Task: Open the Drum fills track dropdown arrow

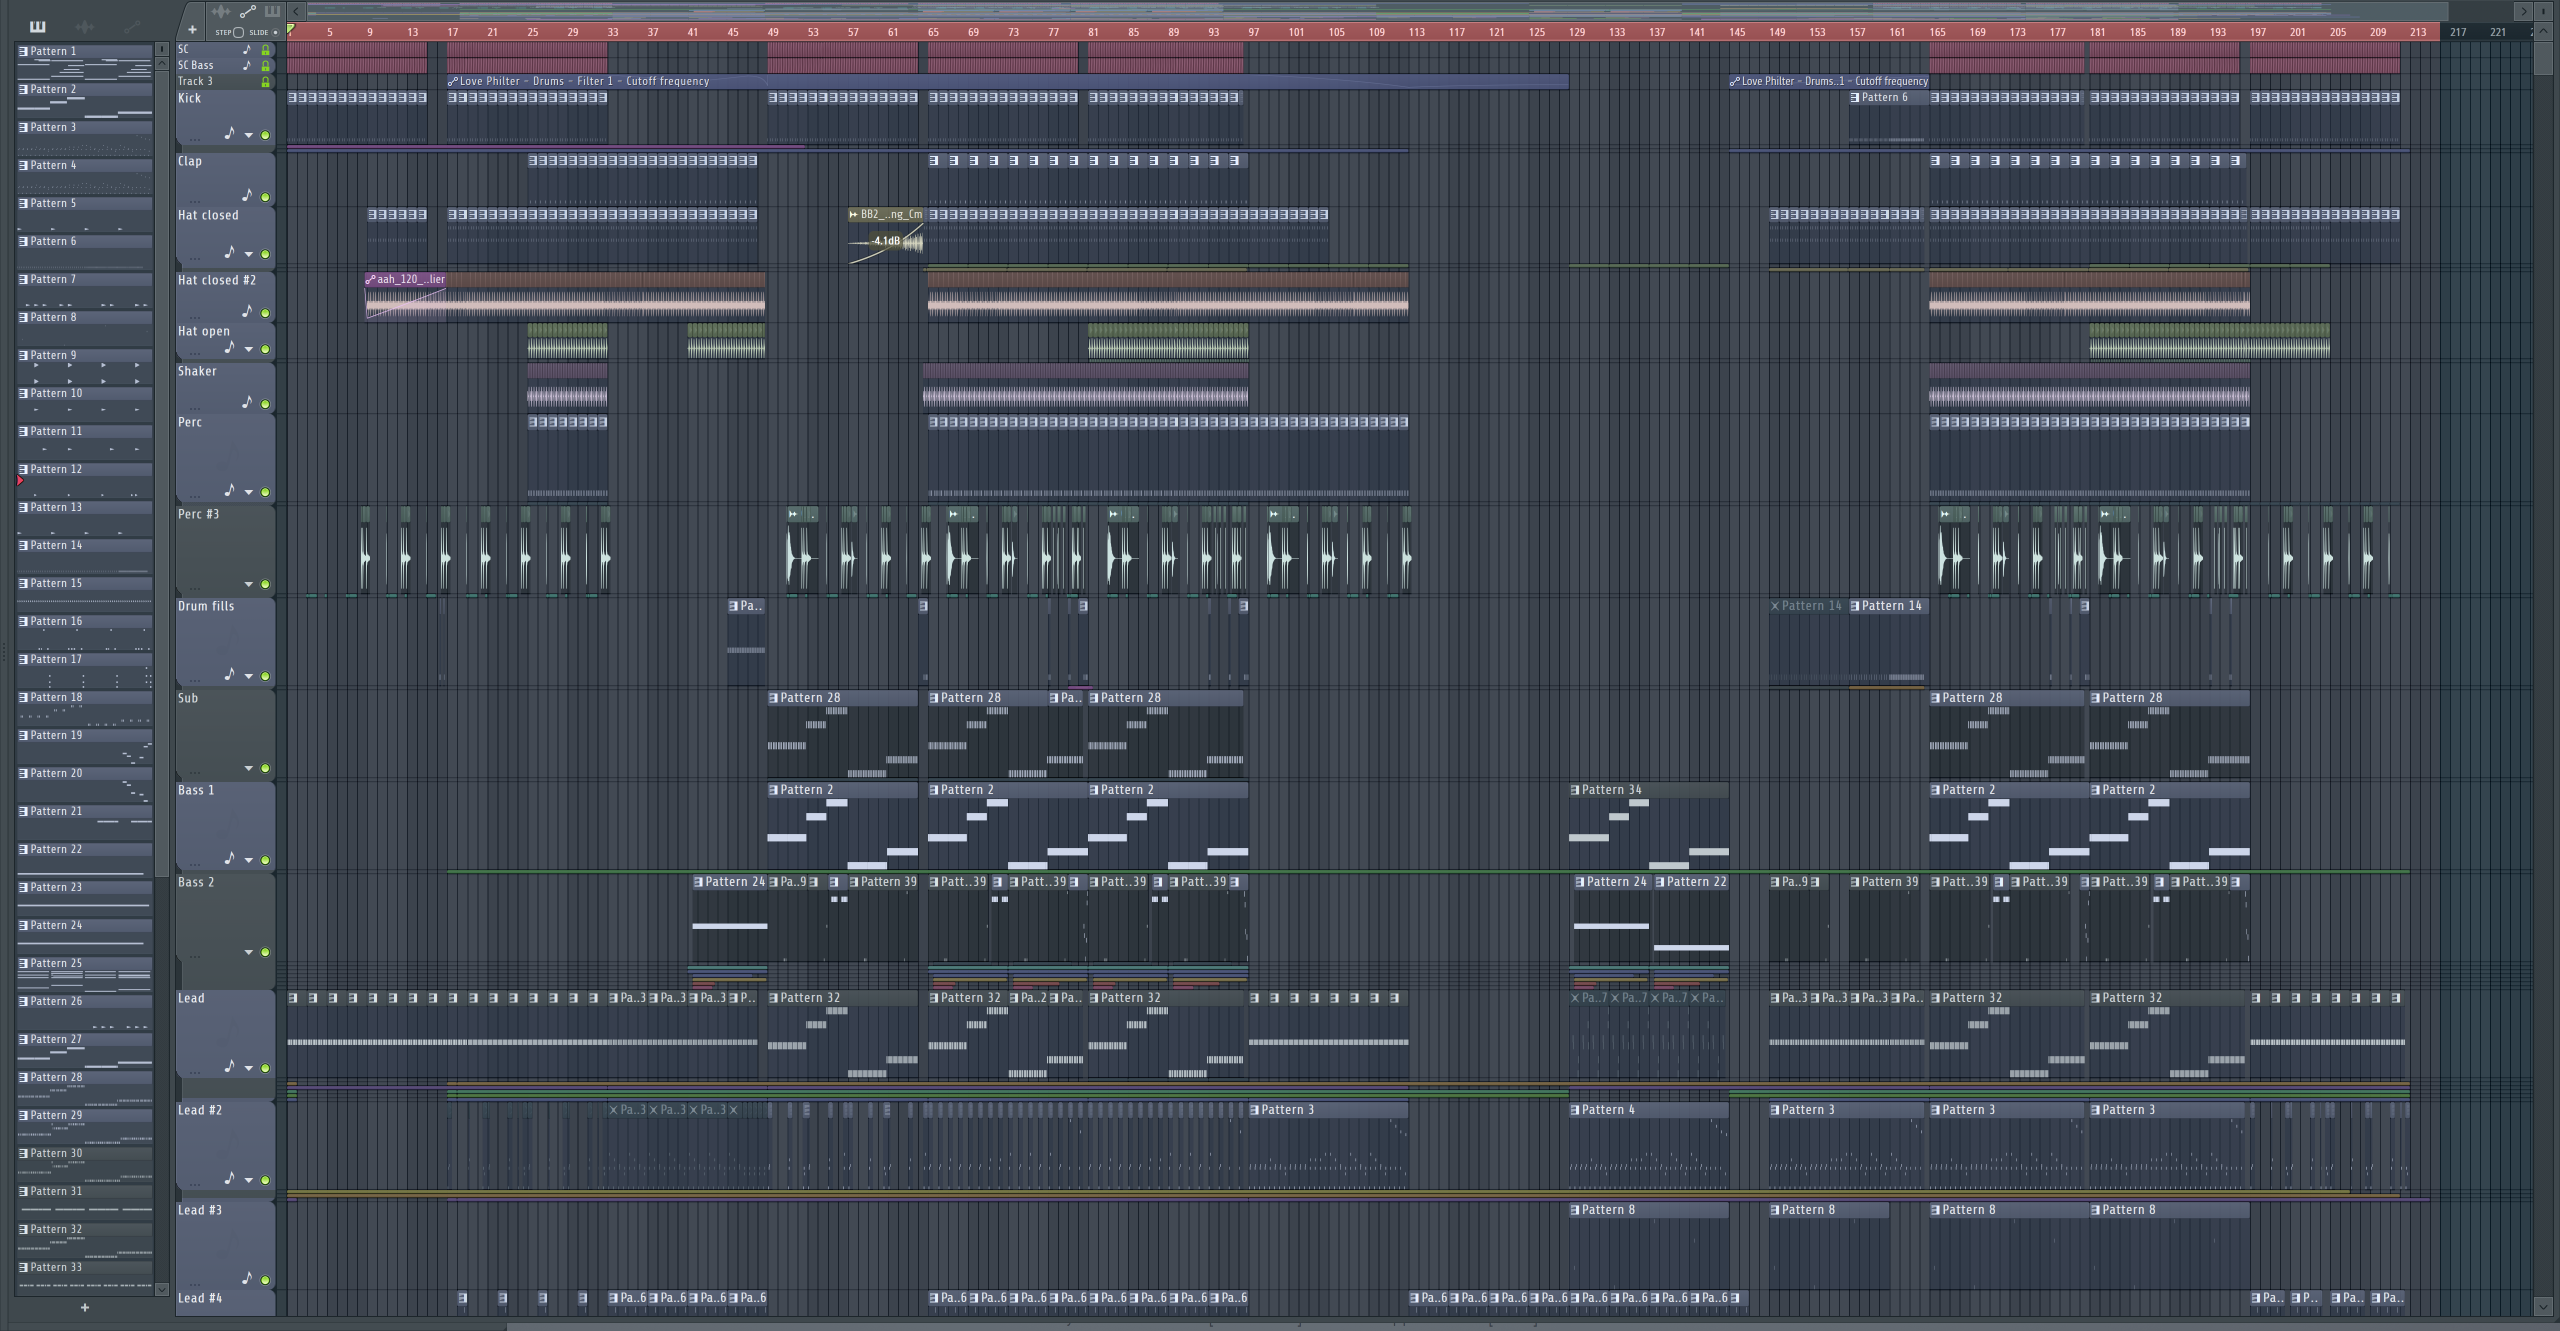Action: [x=248, y=676]
